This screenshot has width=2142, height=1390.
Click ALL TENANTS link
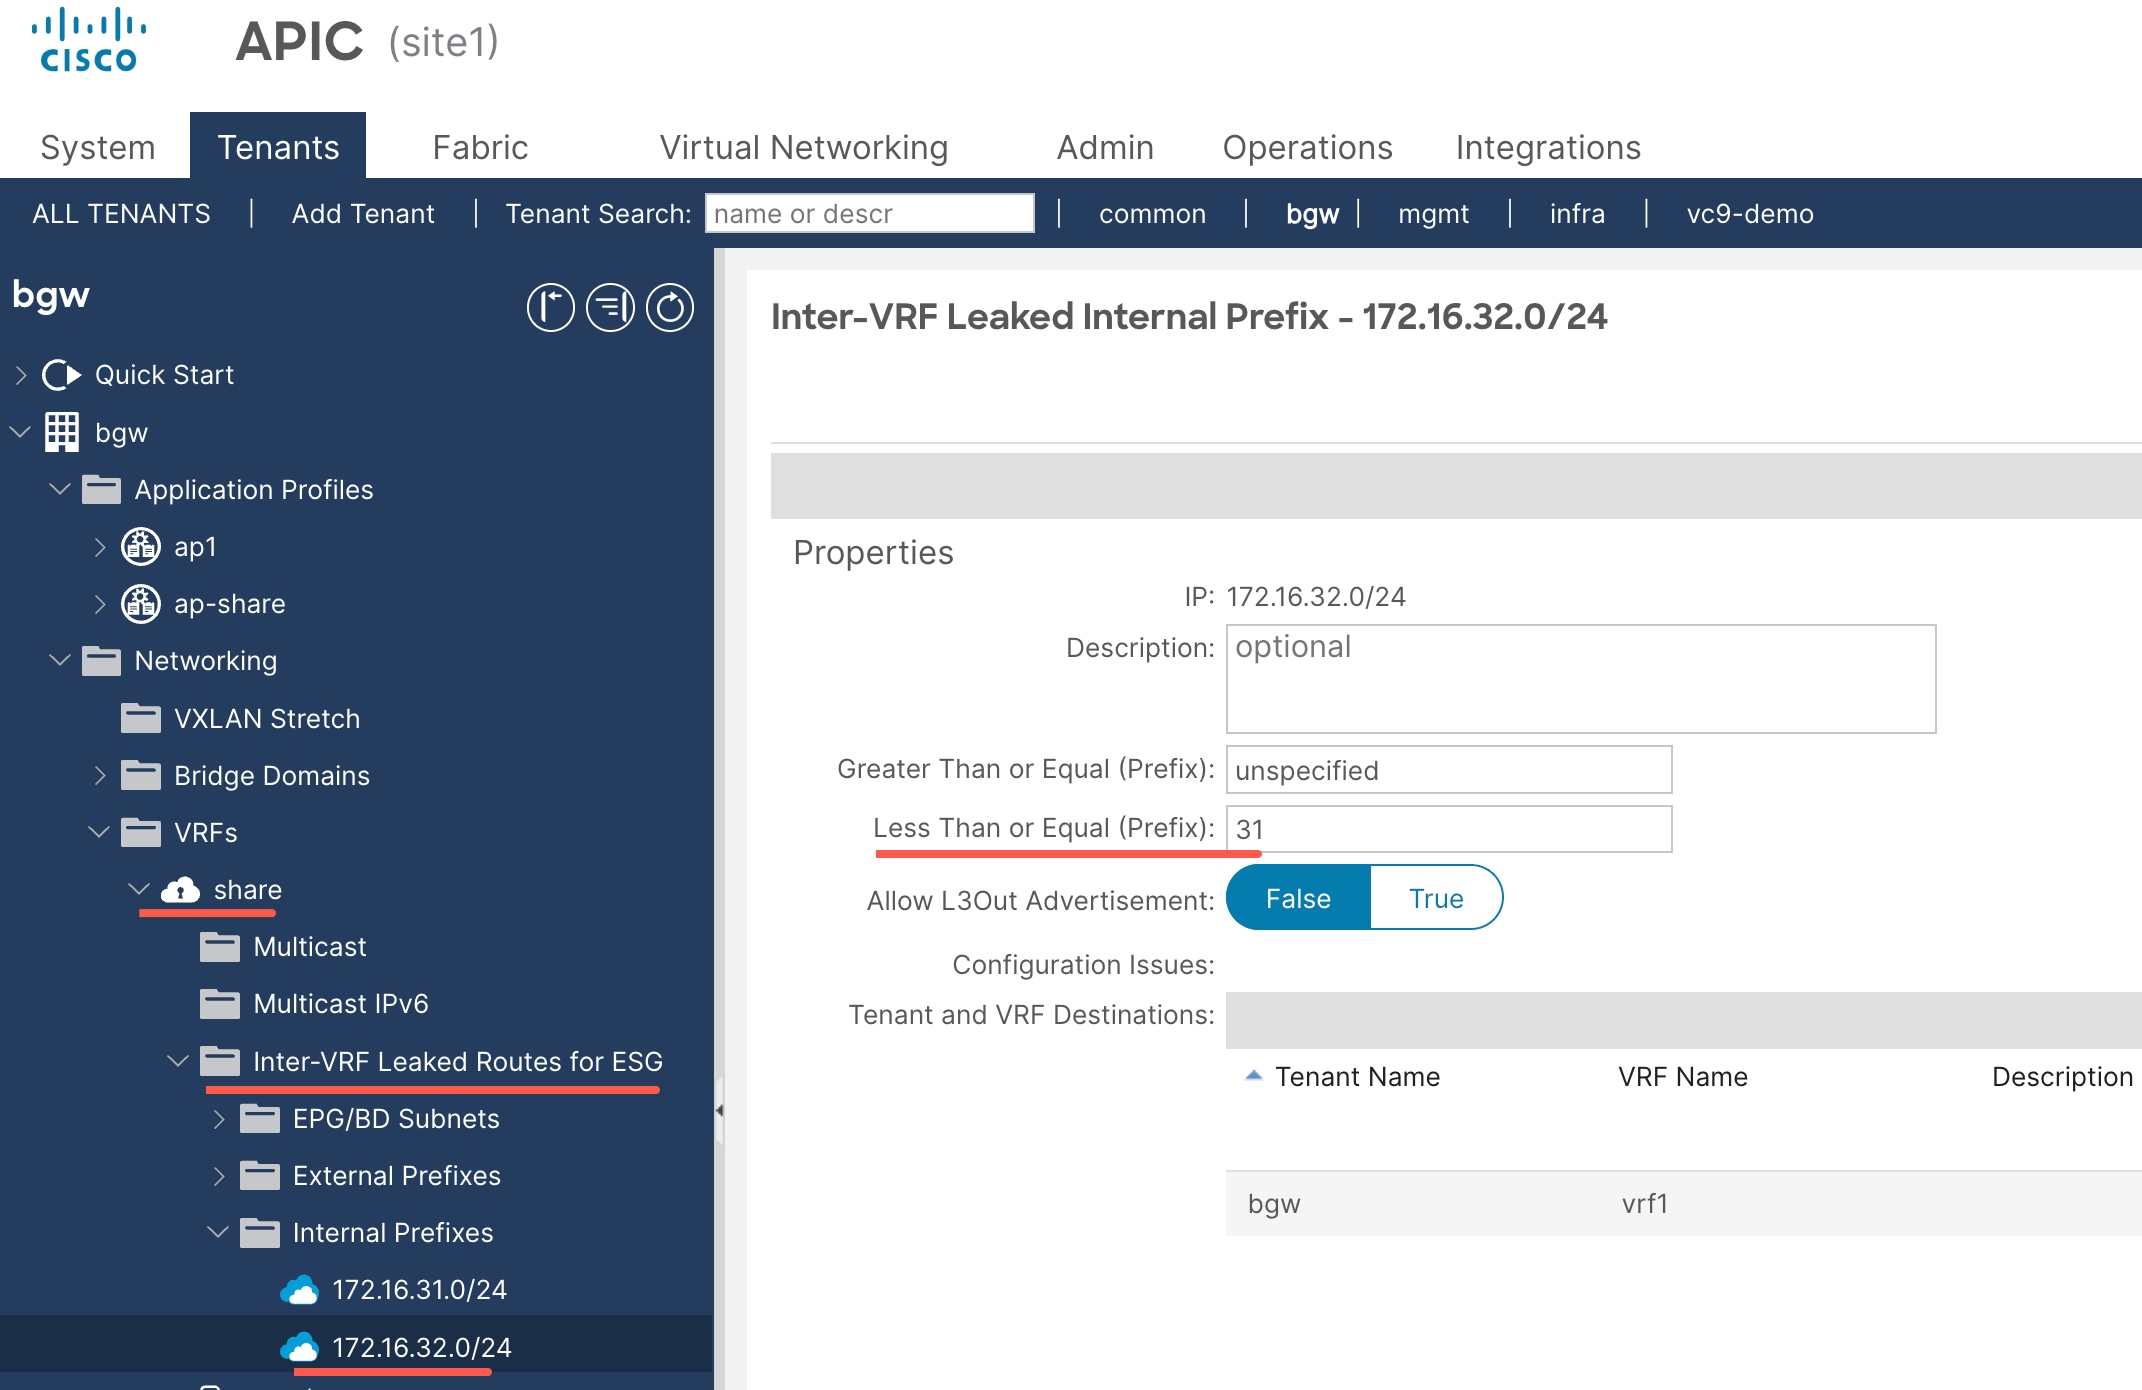(x=122, y=213)
